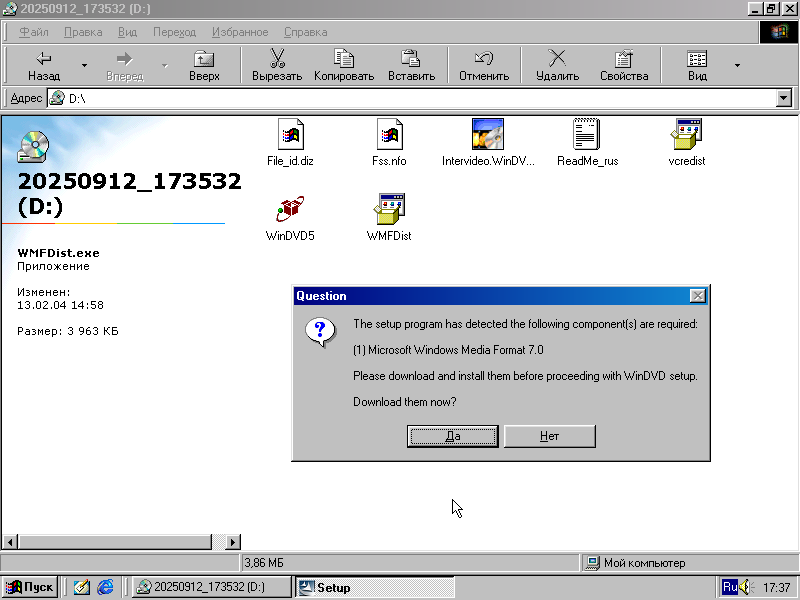Click Нет in the Question dialog

(549, 436)
